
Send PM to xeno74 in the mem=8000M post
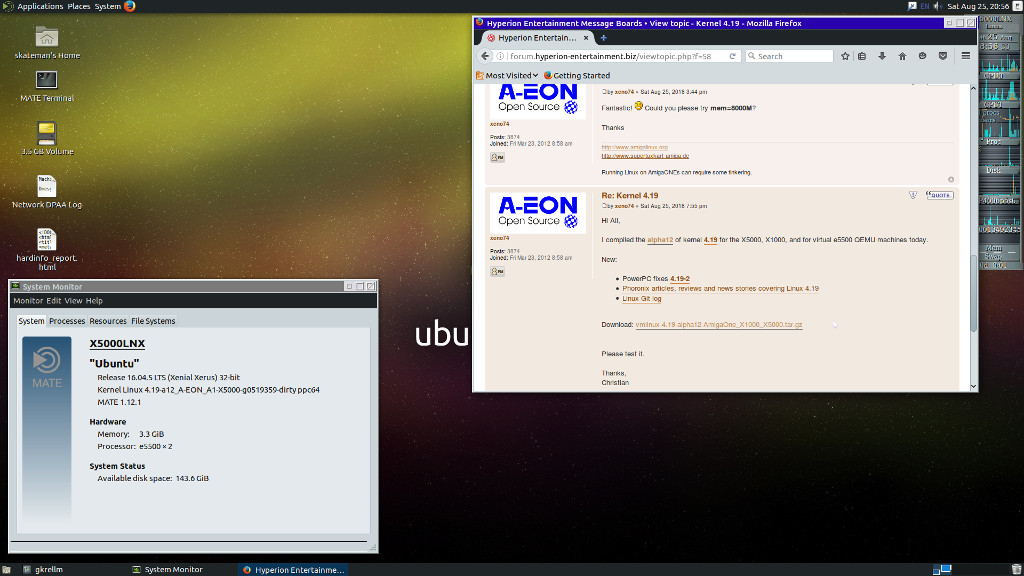click(x=498, y=157)
